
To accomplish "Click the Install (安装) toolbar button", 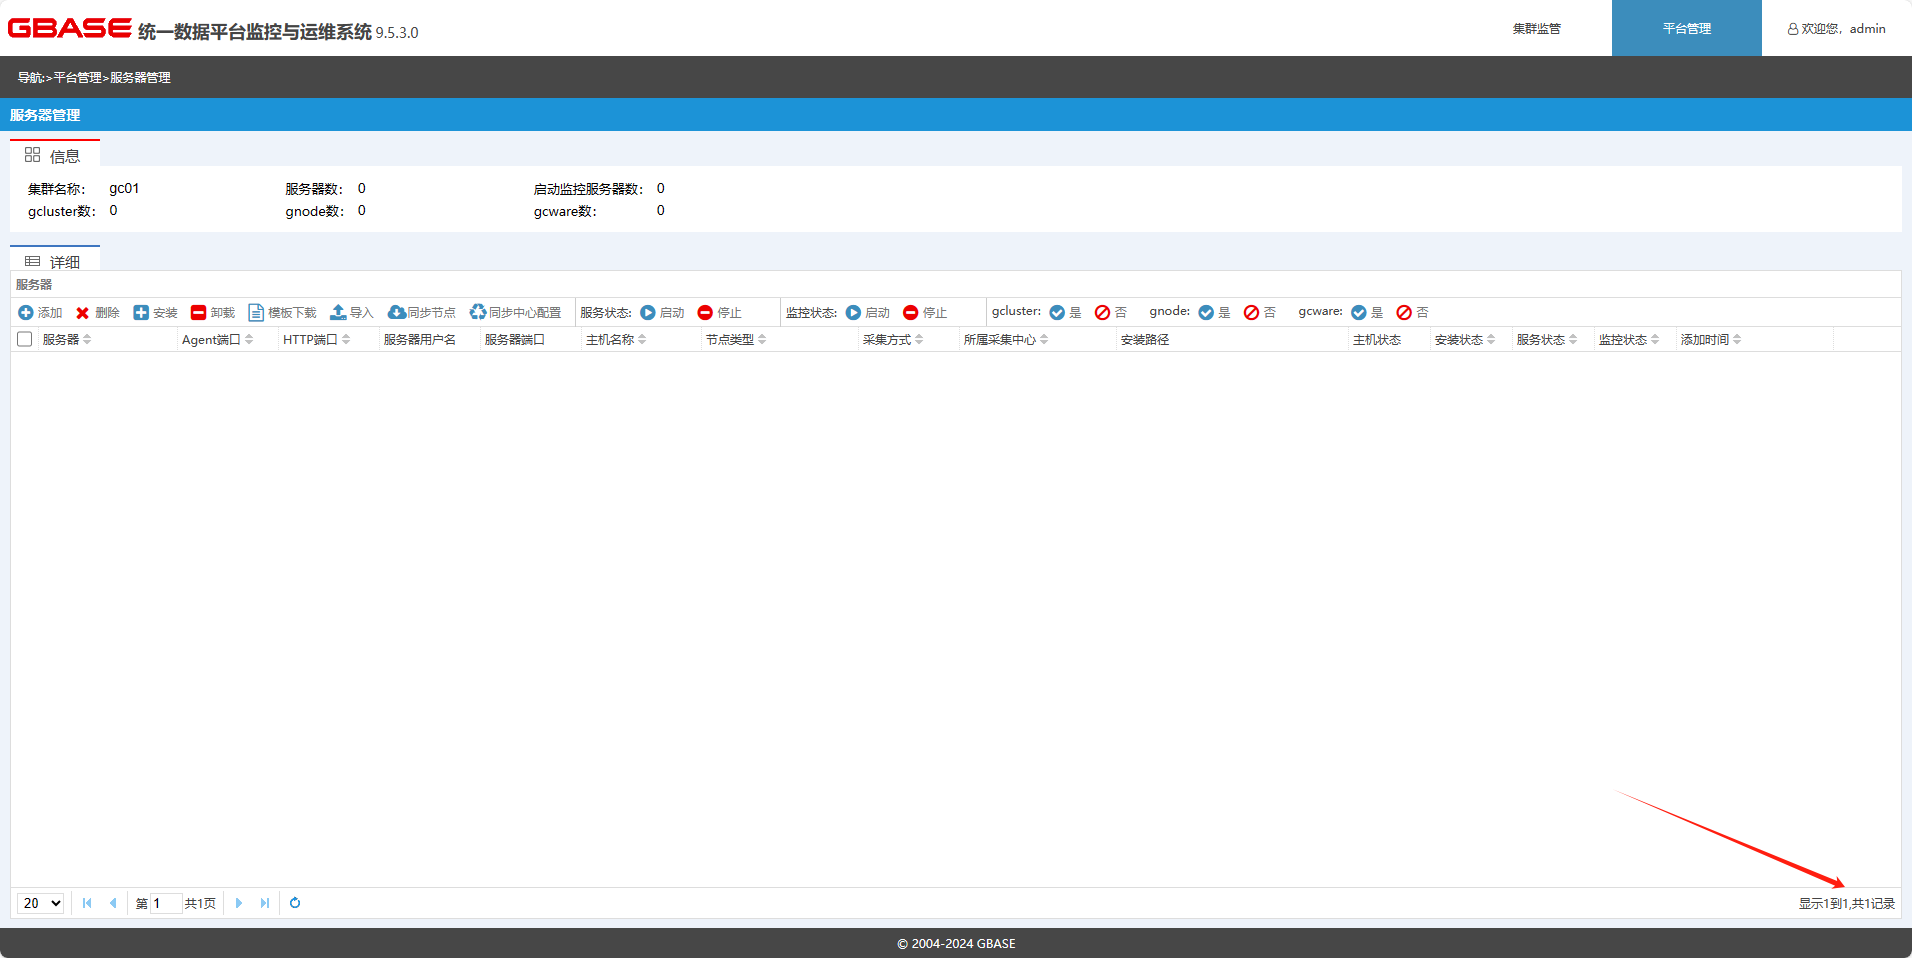I will (x=155, y=313).
